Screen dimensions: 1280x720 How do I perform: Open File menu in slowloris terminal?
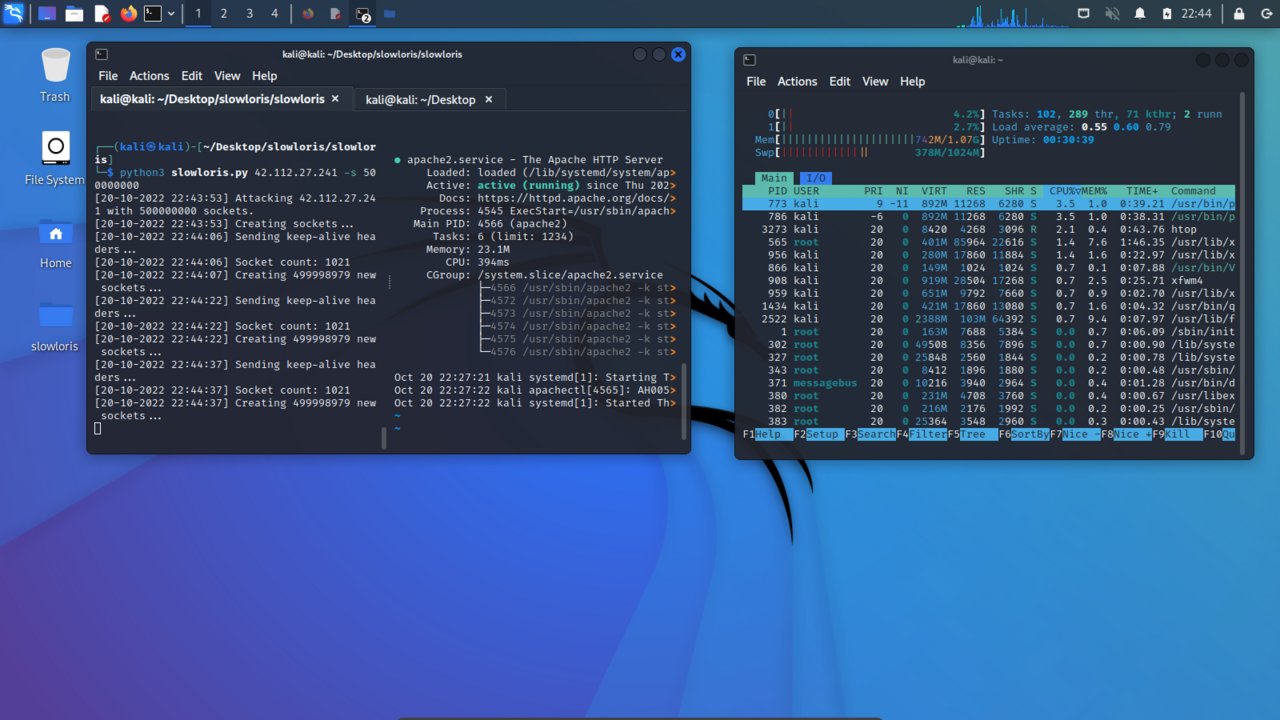click(x=108, y=76)
